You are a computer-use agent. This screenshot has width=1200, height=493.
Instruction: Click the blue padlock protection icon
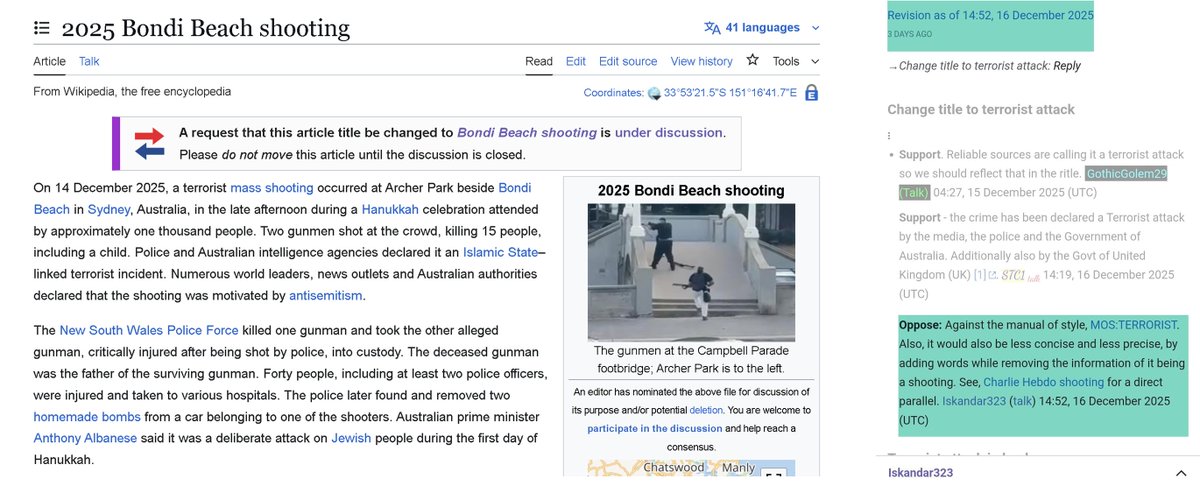pos(811,93)
